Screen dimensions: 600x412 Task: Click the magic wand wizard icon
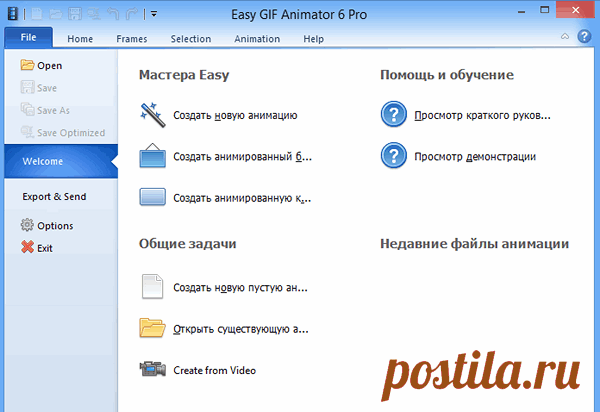(152, 114)
